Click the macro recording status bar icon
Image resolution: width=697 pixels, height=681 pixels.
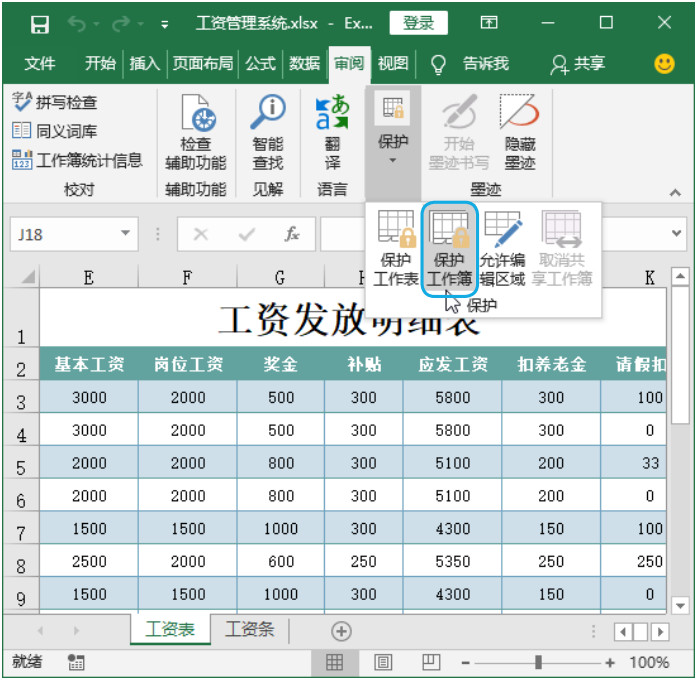point(76,662)
